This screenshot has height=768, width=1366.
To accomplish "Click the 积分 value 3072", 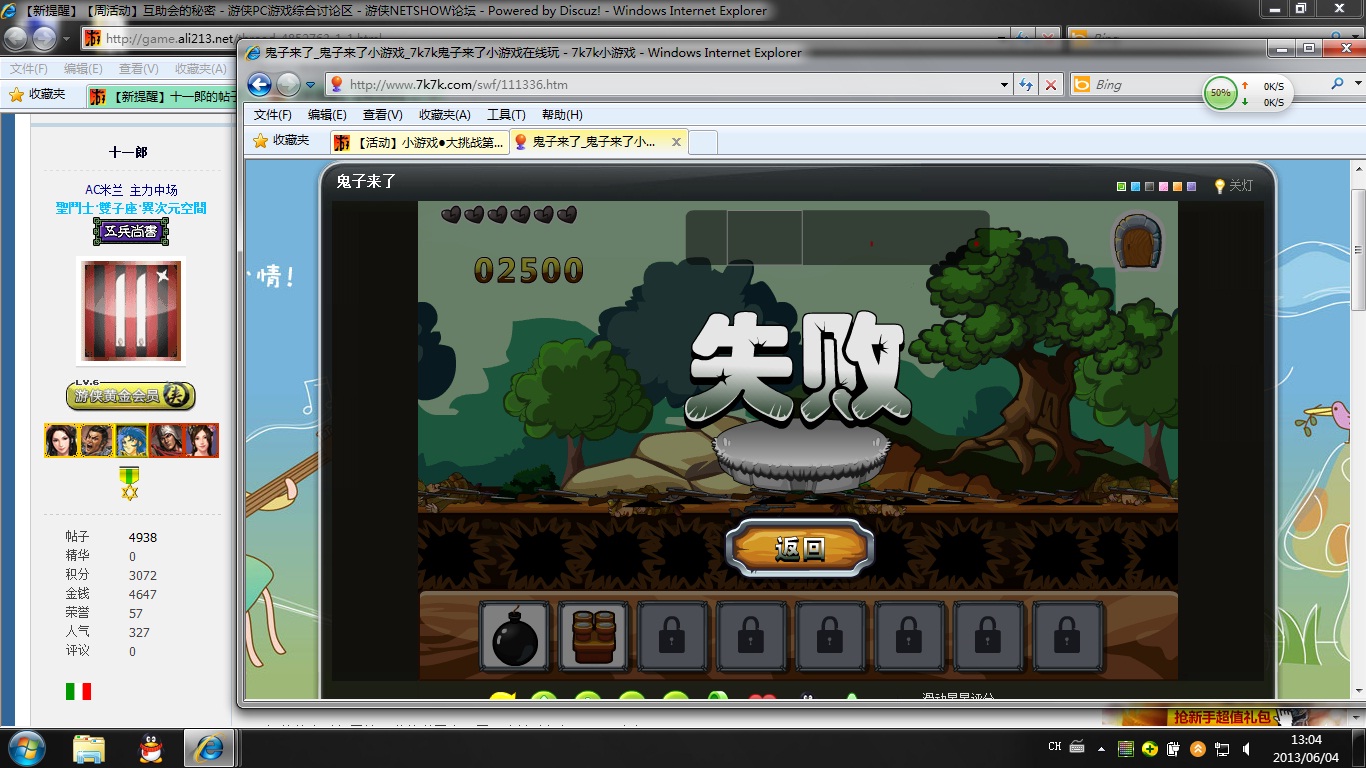I will (143, 575).
